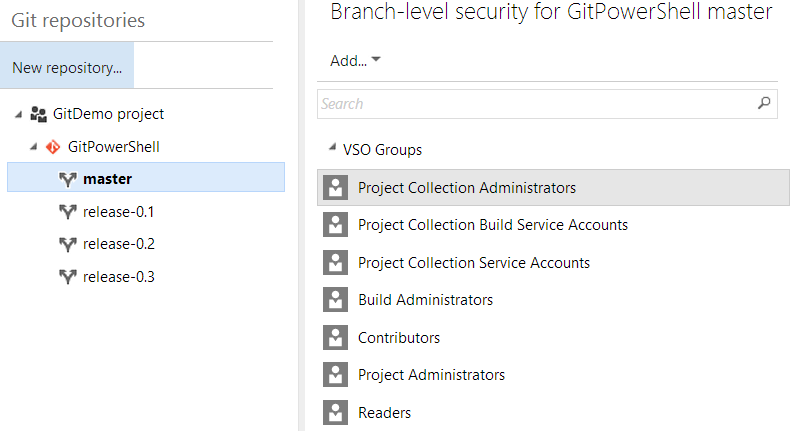Click the Project Collection Build Service Accounts icon
Image resolution: width=790 pixels, height=431 pixels.
click(x=336, y=225)
